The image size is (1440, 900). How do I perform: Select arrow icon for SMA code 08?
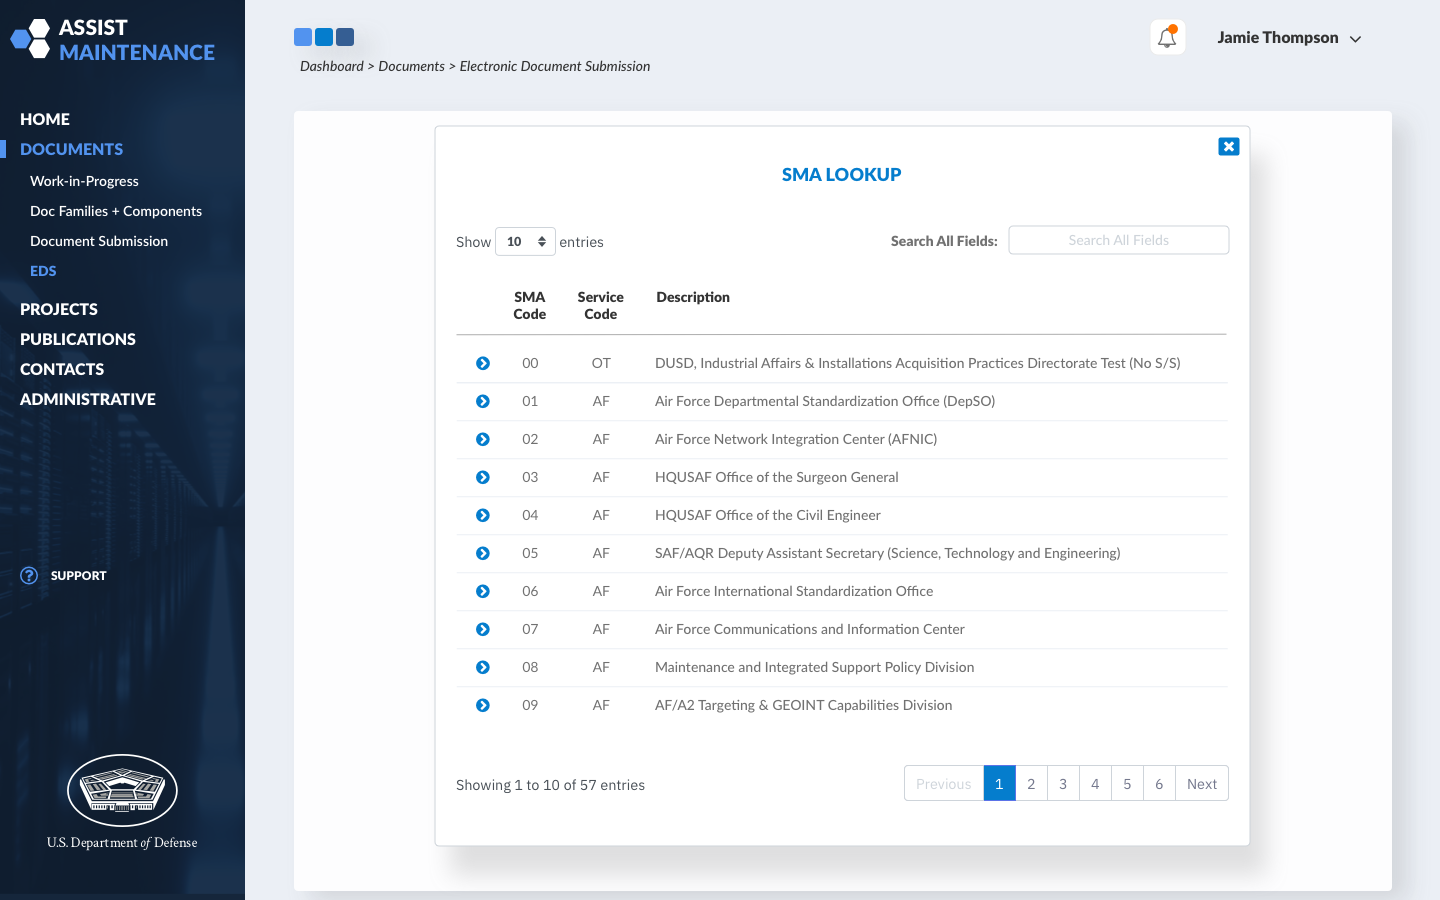(483, 667)
